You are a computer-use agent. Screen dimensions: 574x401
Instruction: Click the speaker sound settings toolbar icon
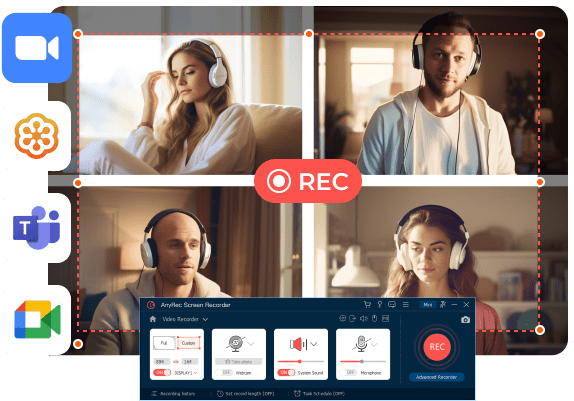tap(364, 319)
